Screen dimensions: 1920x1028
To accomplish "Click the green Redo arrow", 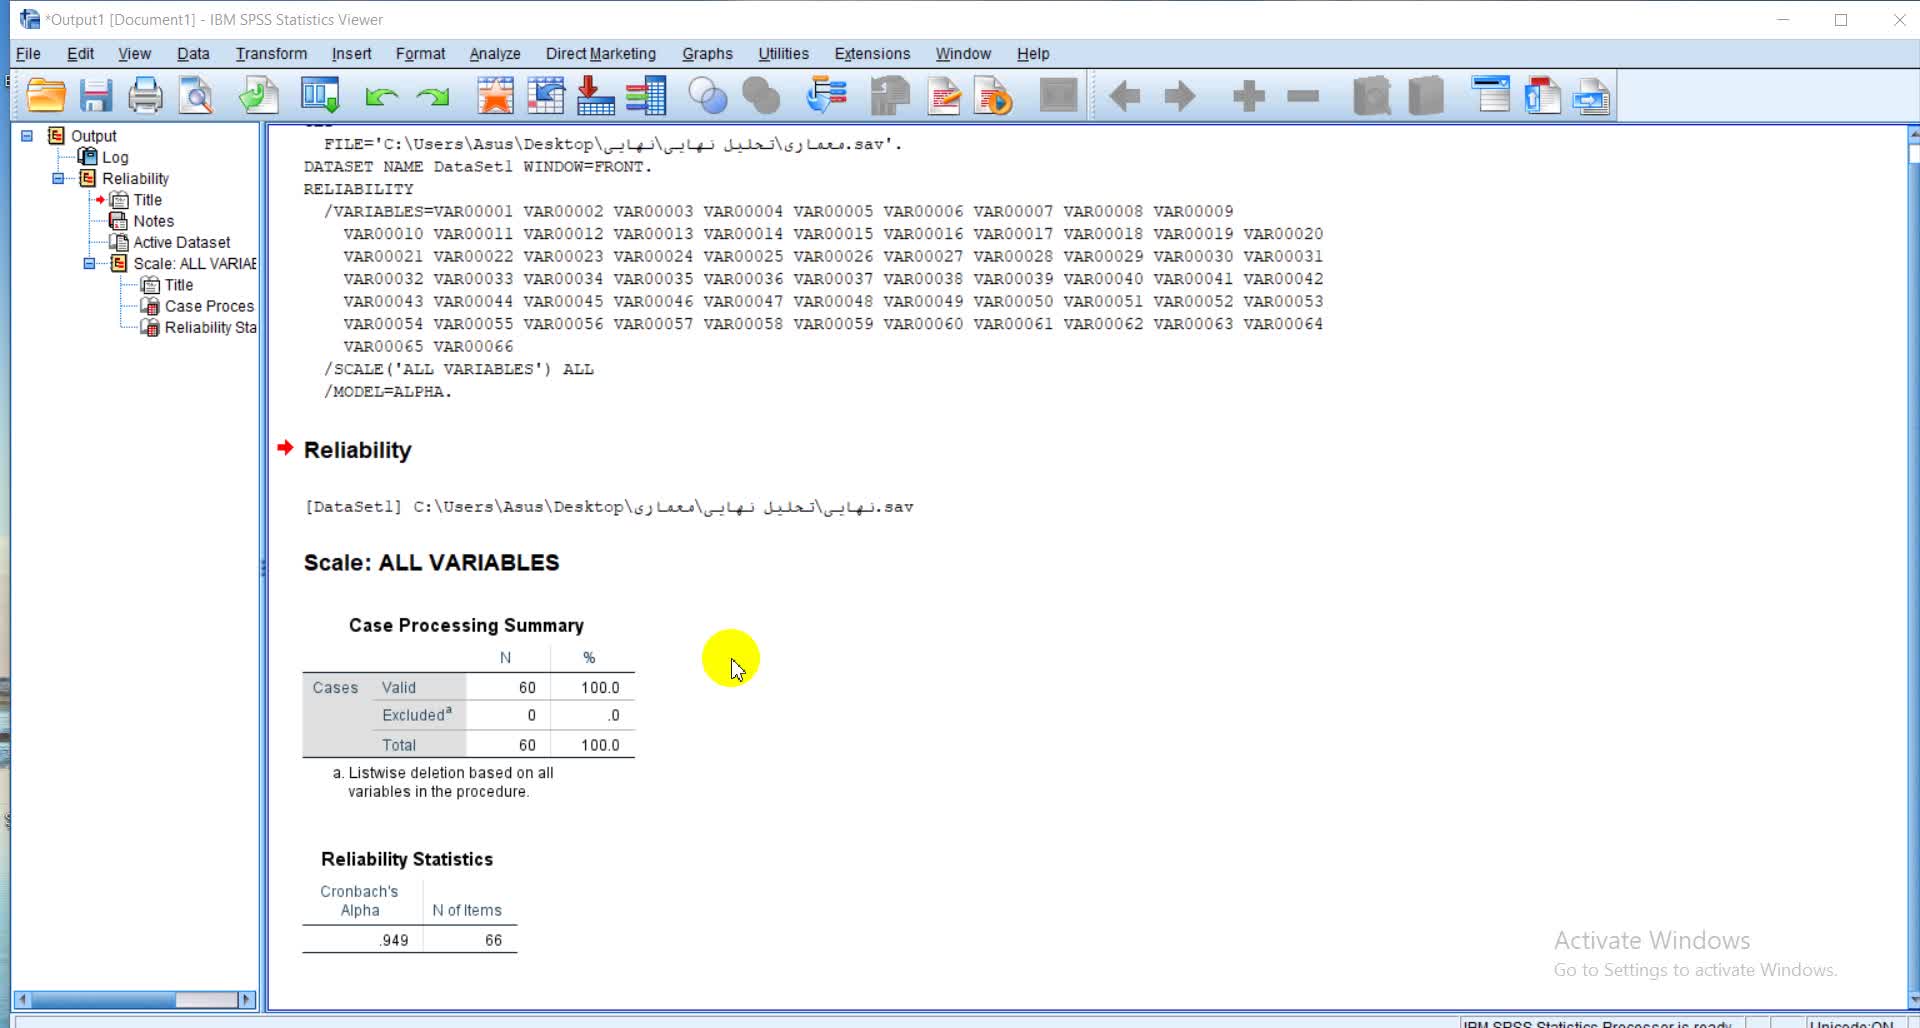I will (433, 96).
